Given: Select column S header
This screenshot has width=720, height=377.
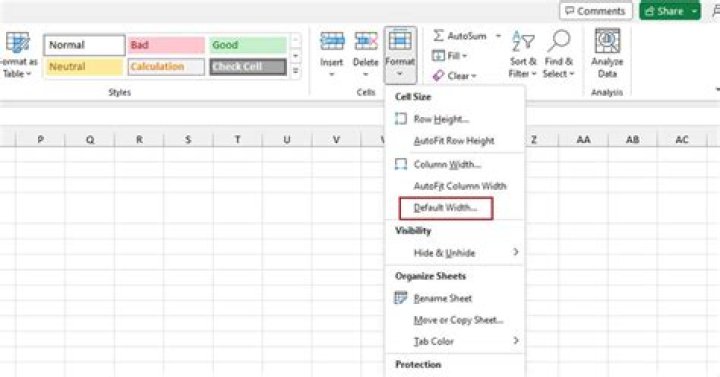Looking at the screenshot, I should click(188, 140).
